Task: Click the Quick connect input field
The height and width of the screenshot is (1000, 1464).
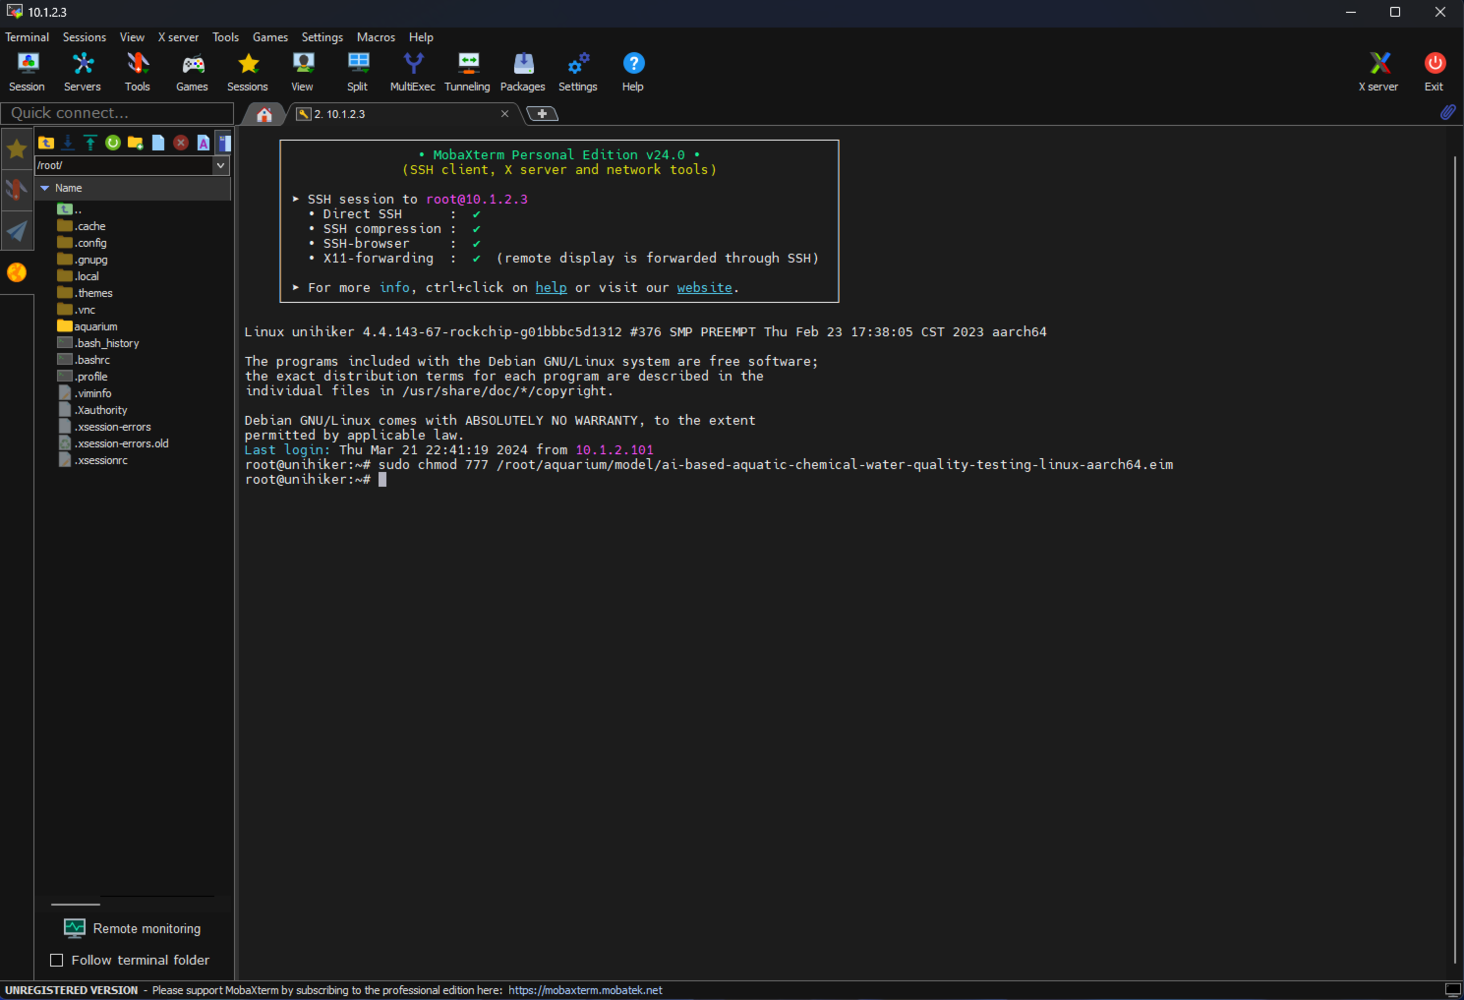Action: (116, 113)
